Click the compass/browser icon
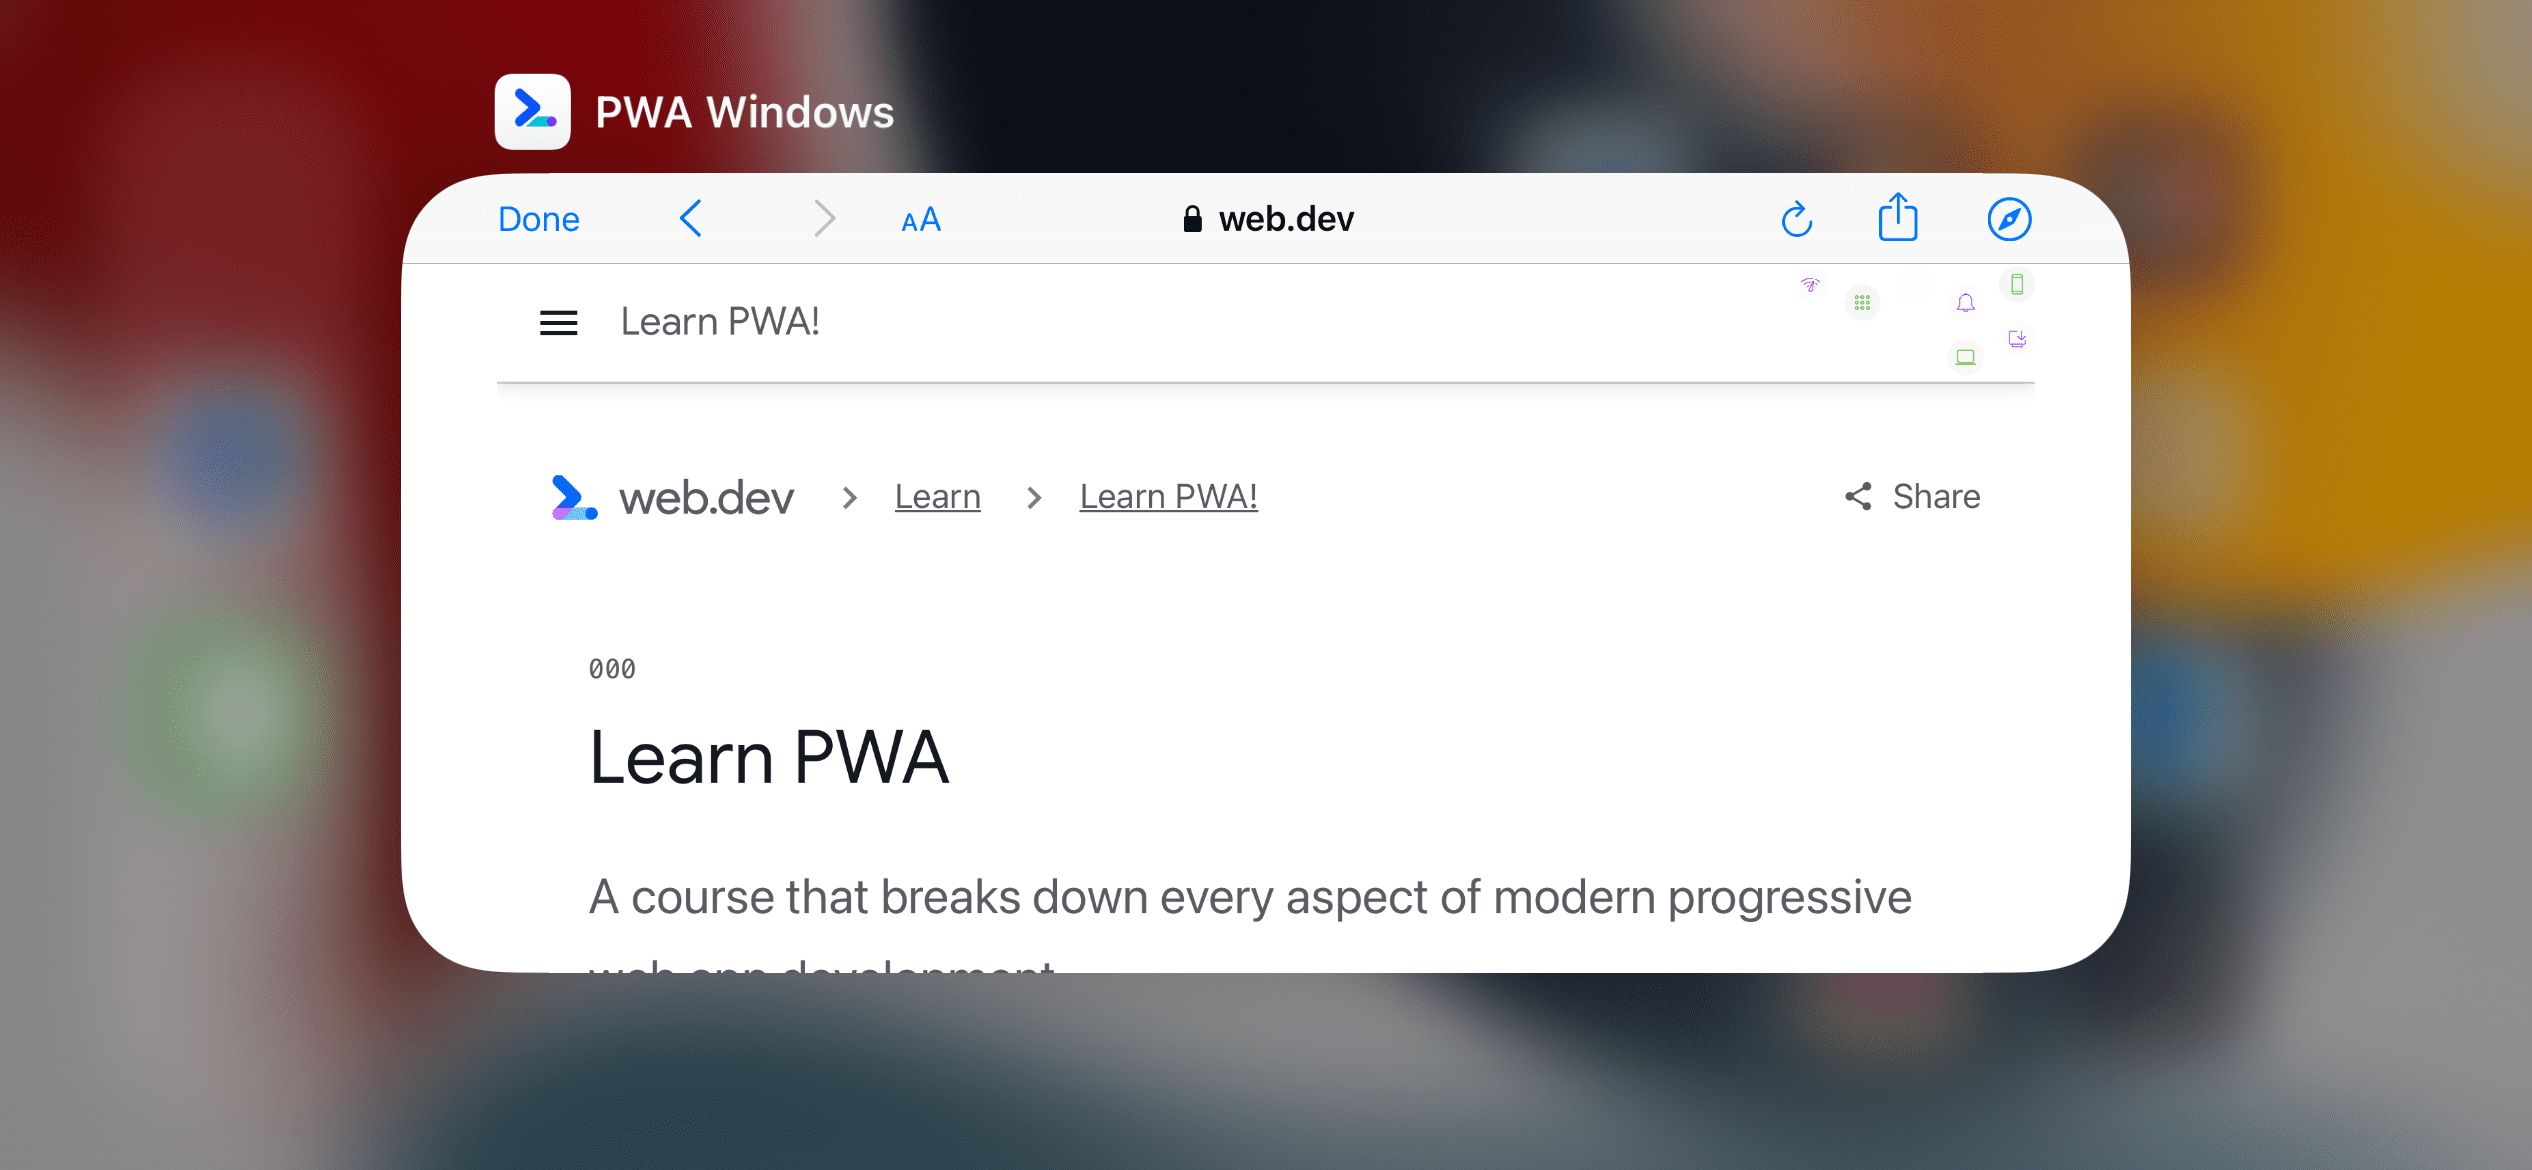The image size is (2532, 1170). (2010, 218)
